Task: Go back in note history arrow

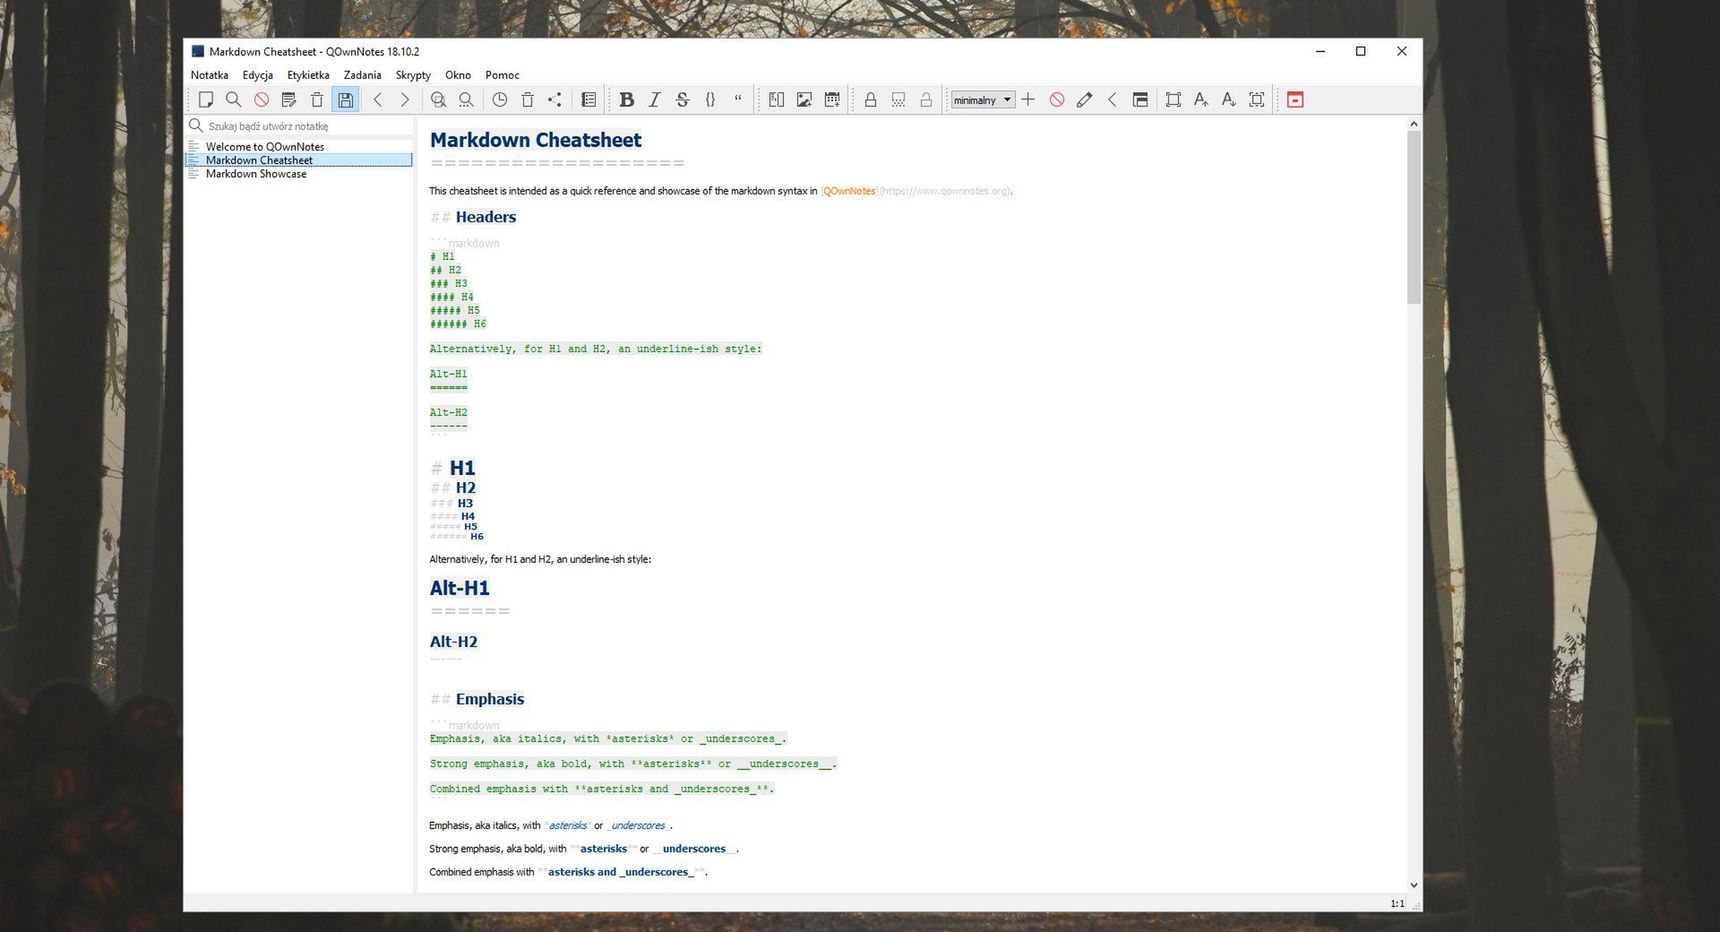Action: point(378,100)
